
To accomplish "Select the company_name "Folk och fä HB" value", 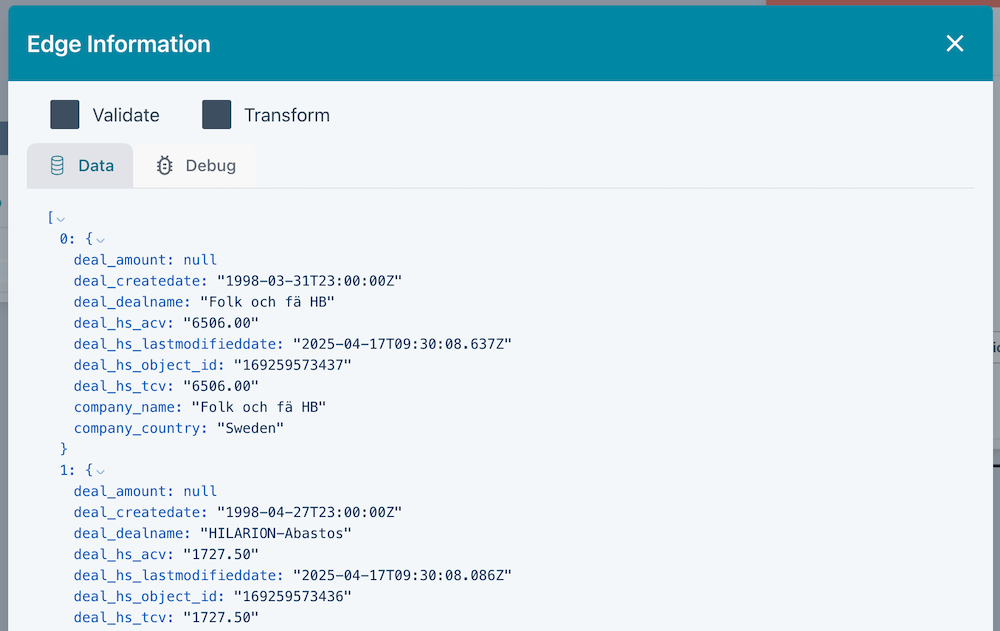I will click(259, 407).
